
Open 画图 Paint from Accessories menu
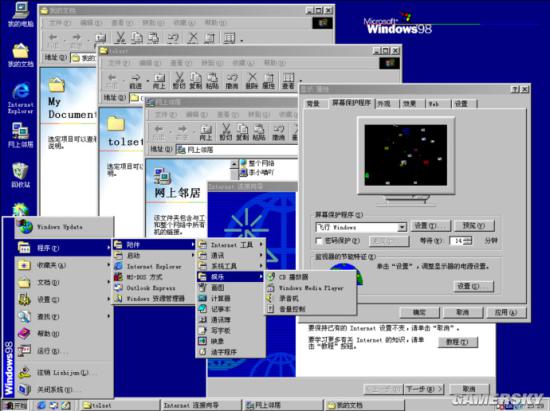coord(230,288)
